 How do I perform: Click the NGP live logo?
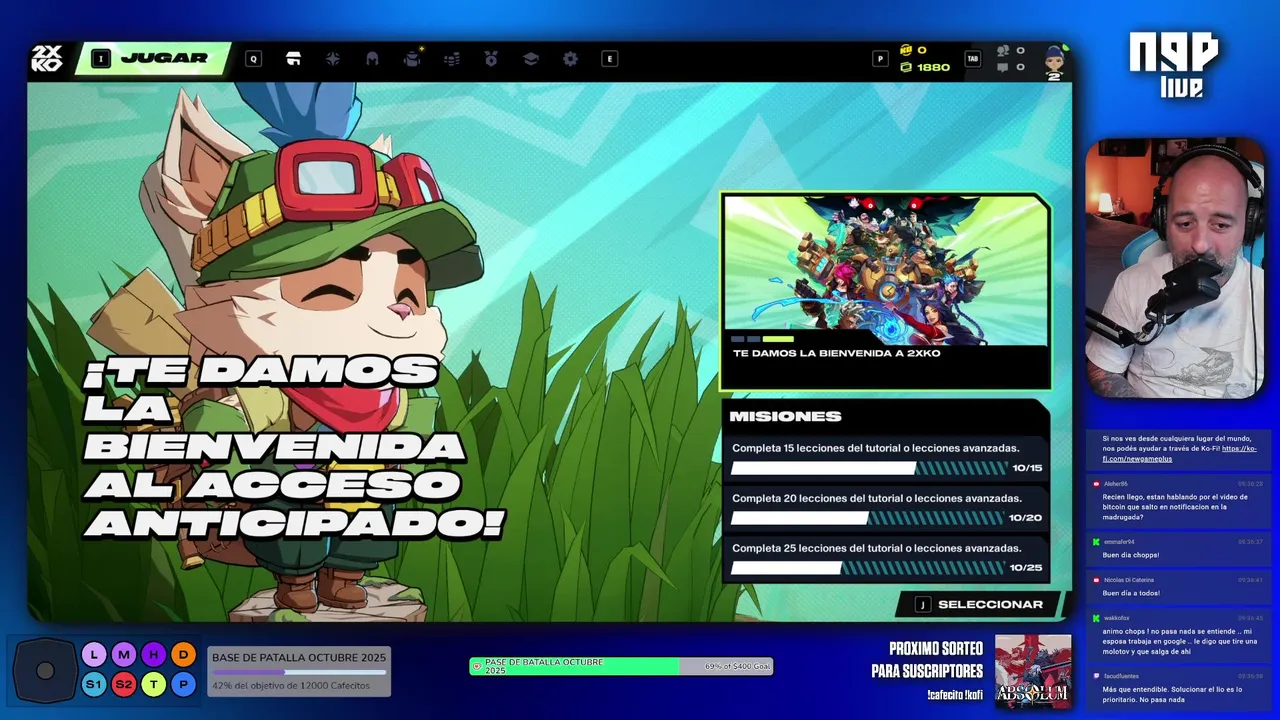coord(1174,65)
